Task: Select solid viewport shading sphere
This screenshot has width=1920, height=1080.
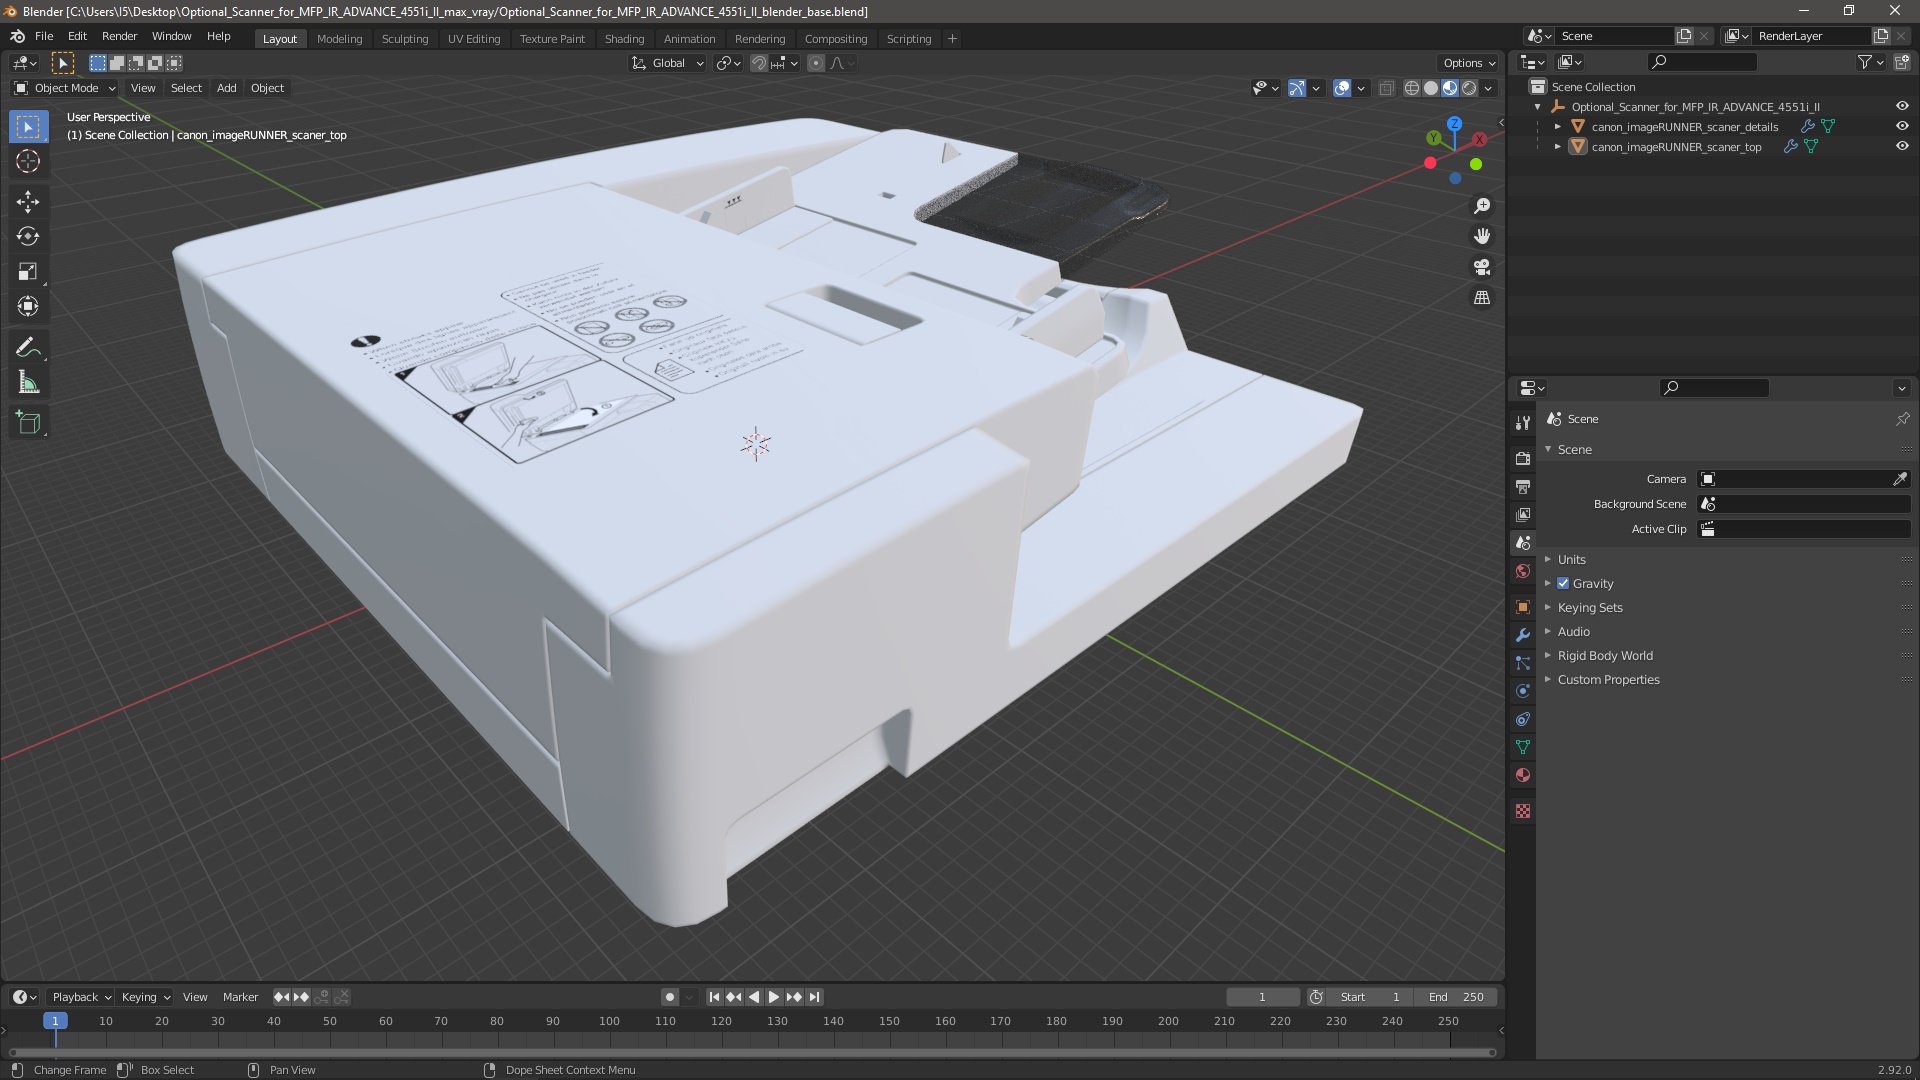Action: [1431, 88]
